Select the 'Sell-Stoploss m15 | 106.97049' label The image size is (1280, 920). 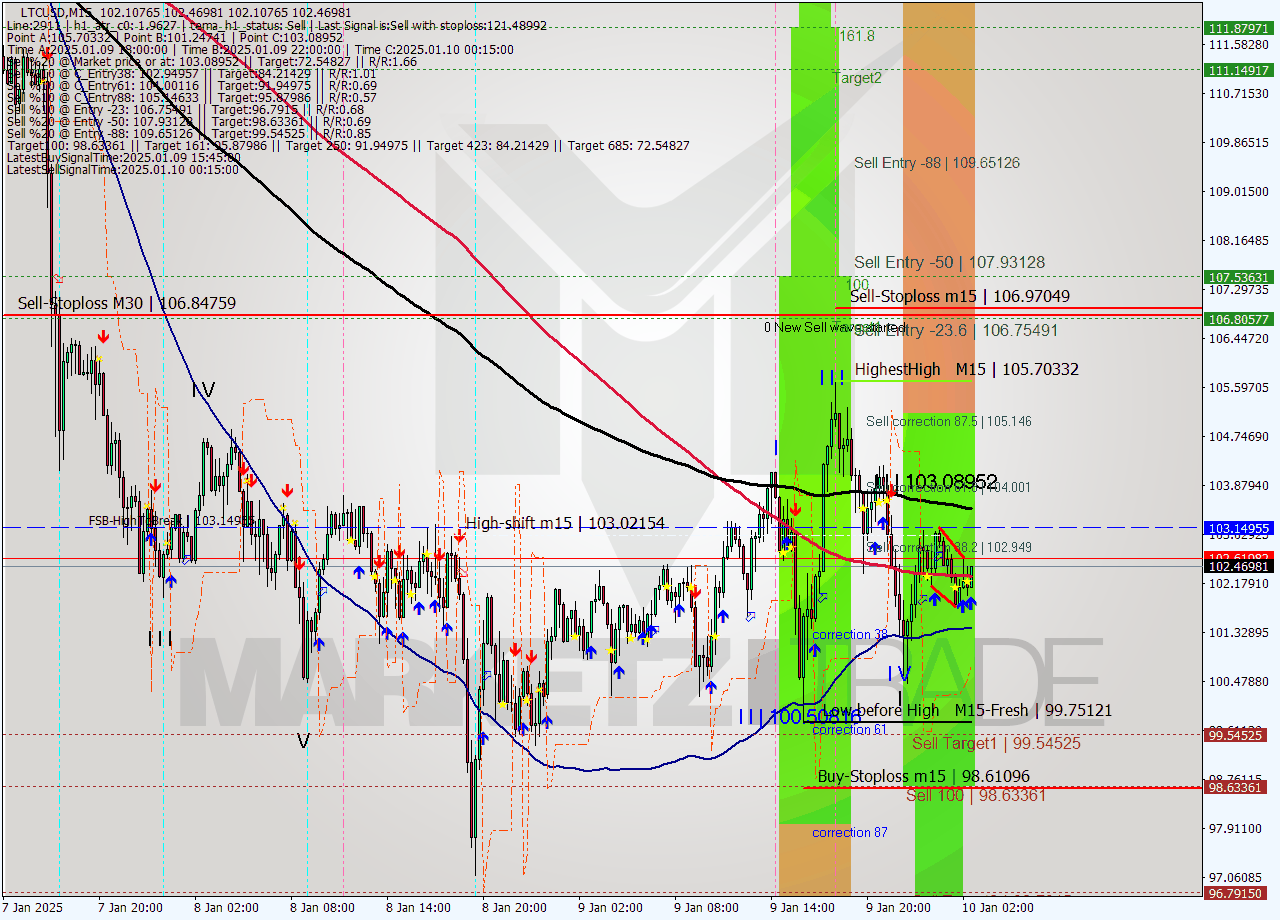pos(960,296)
